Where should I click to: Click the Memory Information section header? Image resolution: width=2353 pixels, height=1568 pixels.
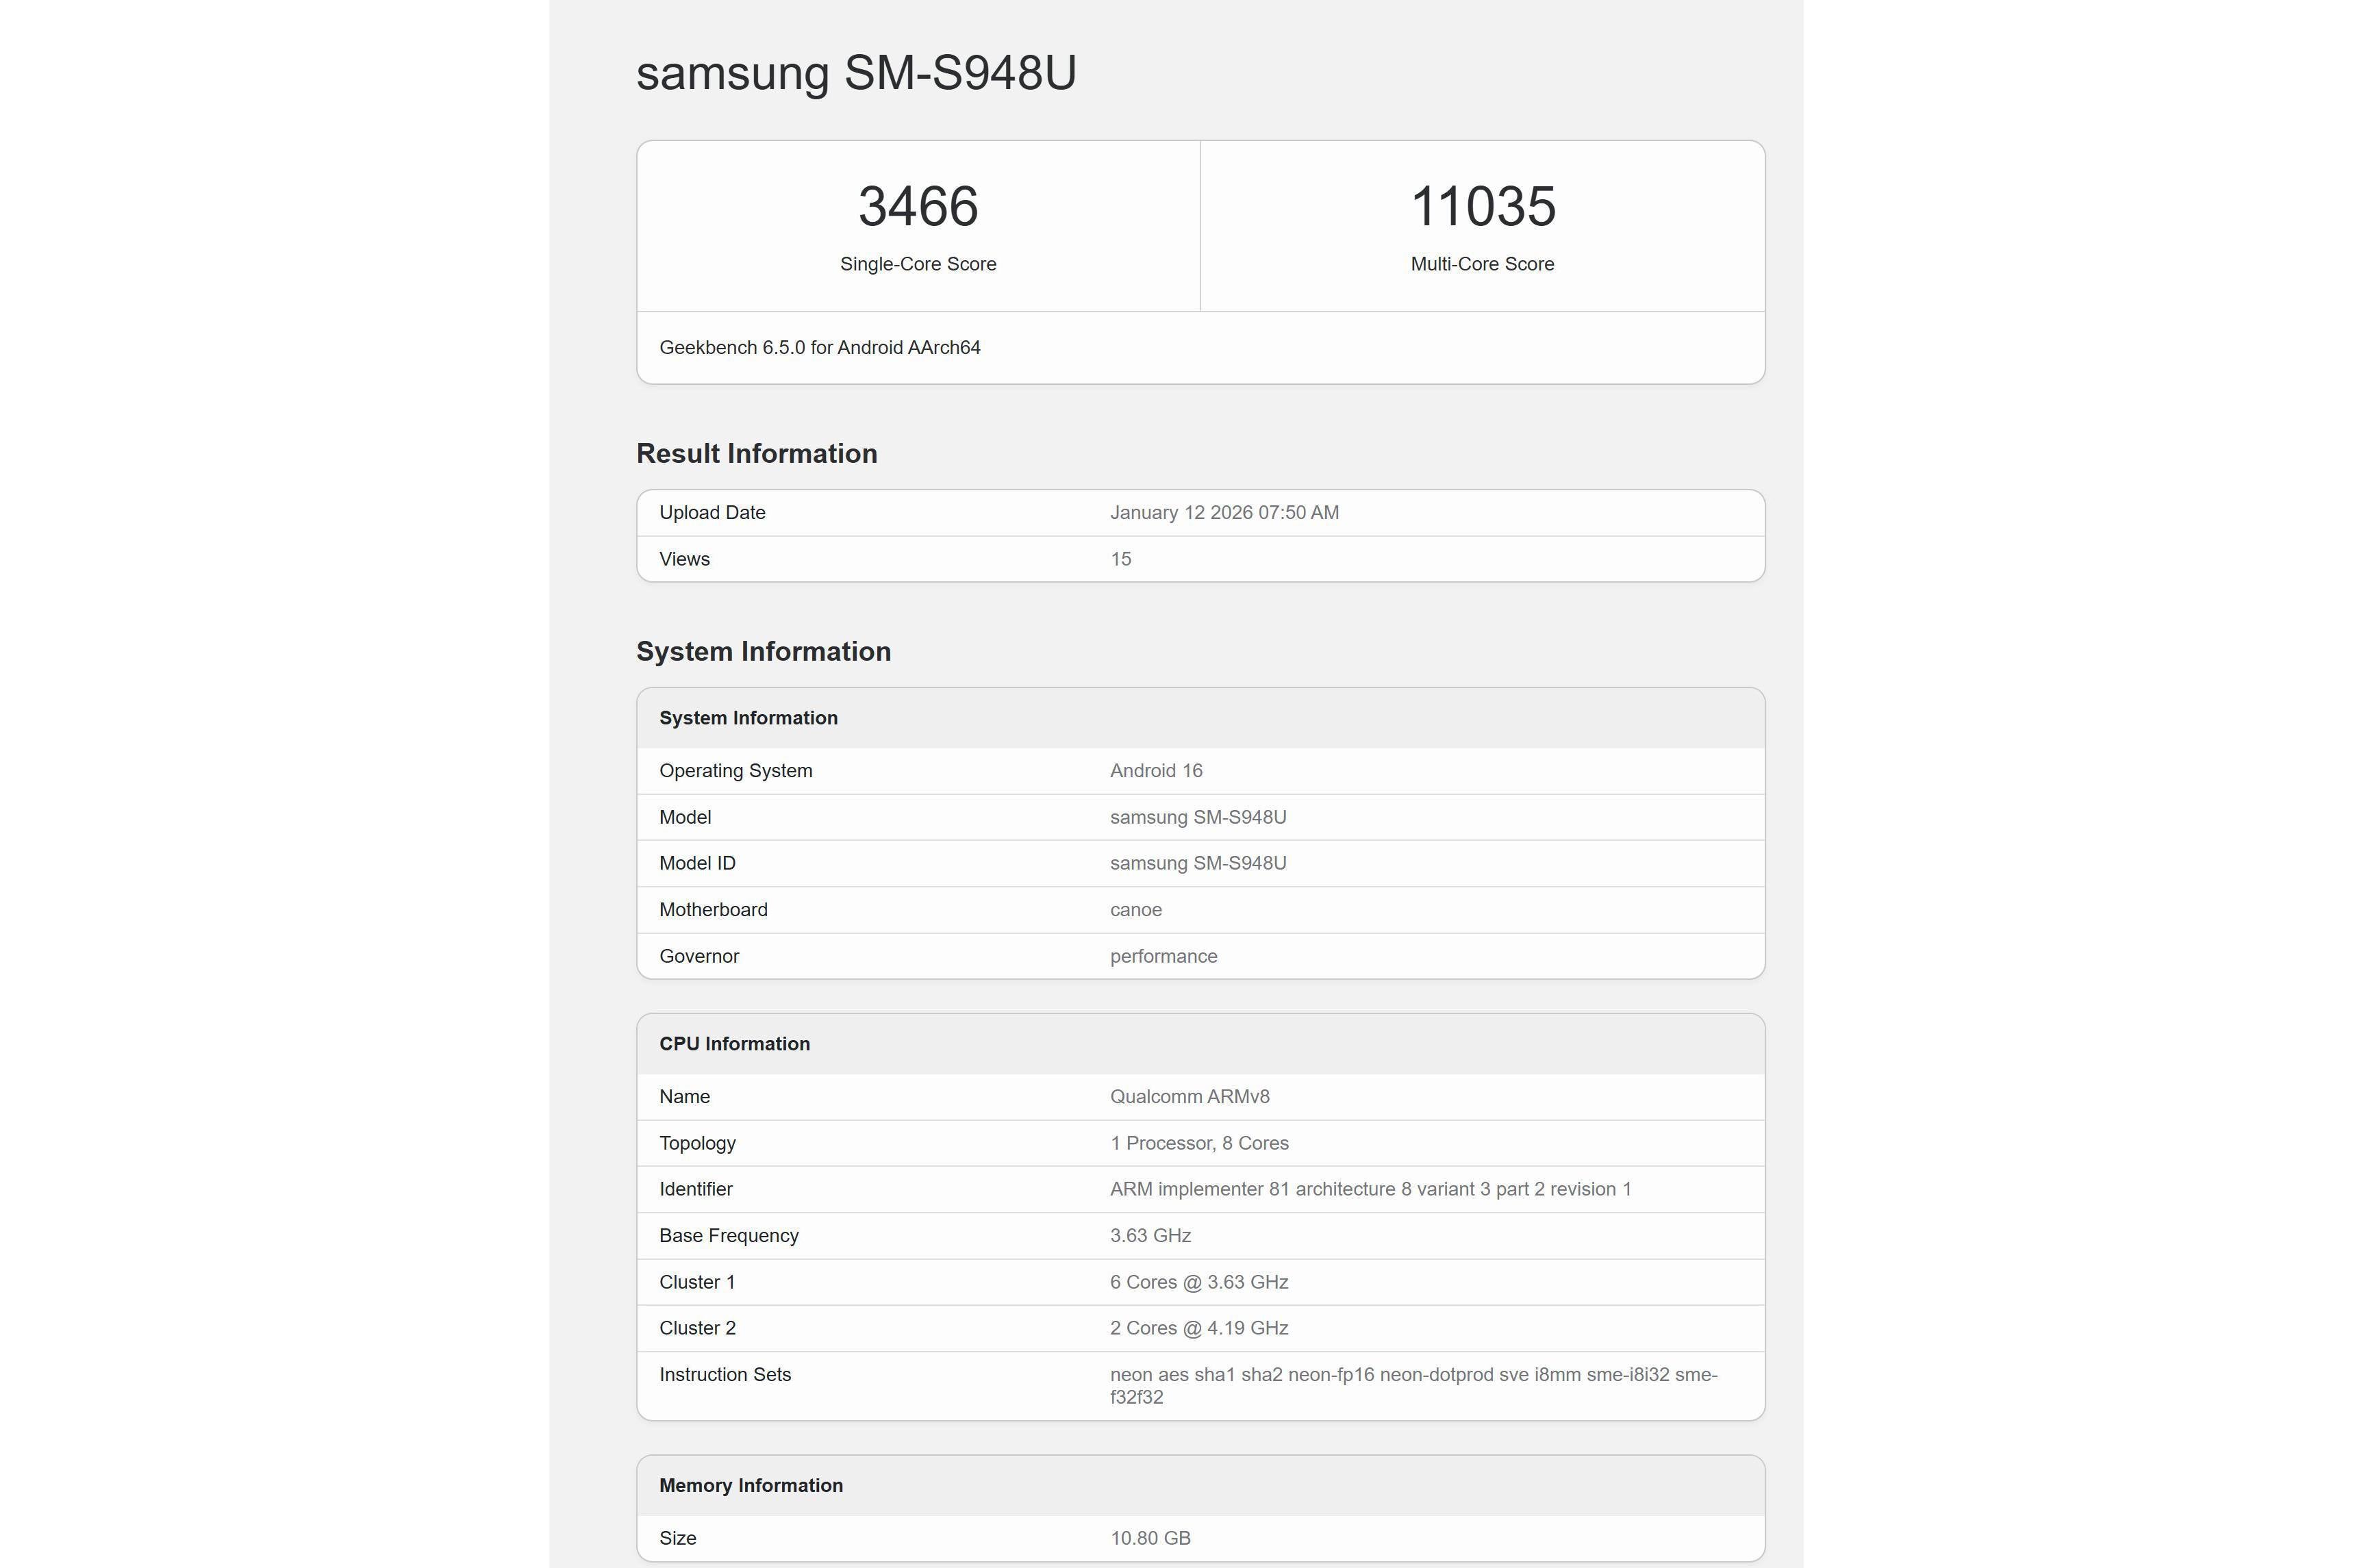coord(751,1485)
